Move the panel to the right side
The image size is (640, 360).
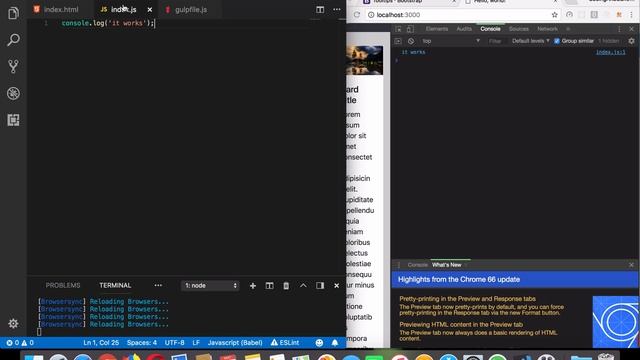click(320, 286)
